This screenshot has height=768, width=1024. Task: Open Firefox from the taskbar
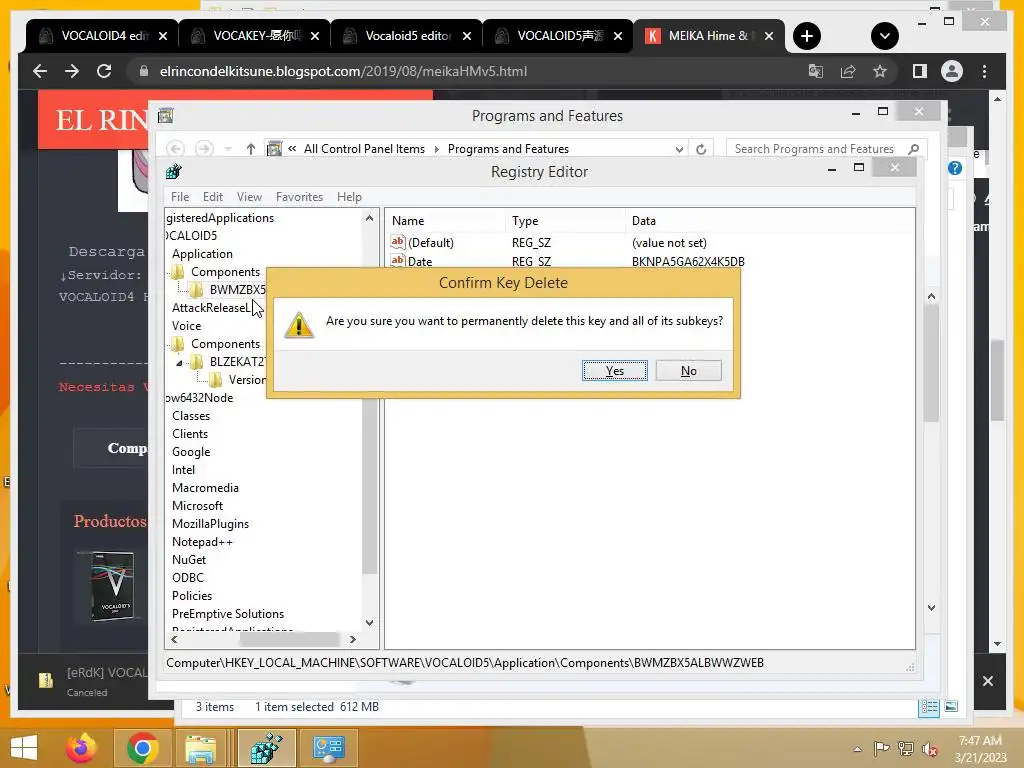tap(81, 748)
